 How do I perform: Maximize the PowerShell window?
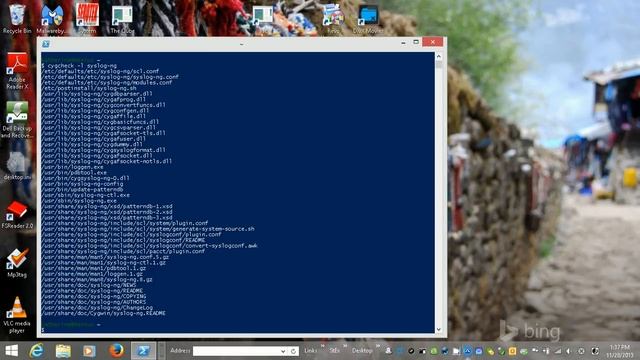click(416, 42)
